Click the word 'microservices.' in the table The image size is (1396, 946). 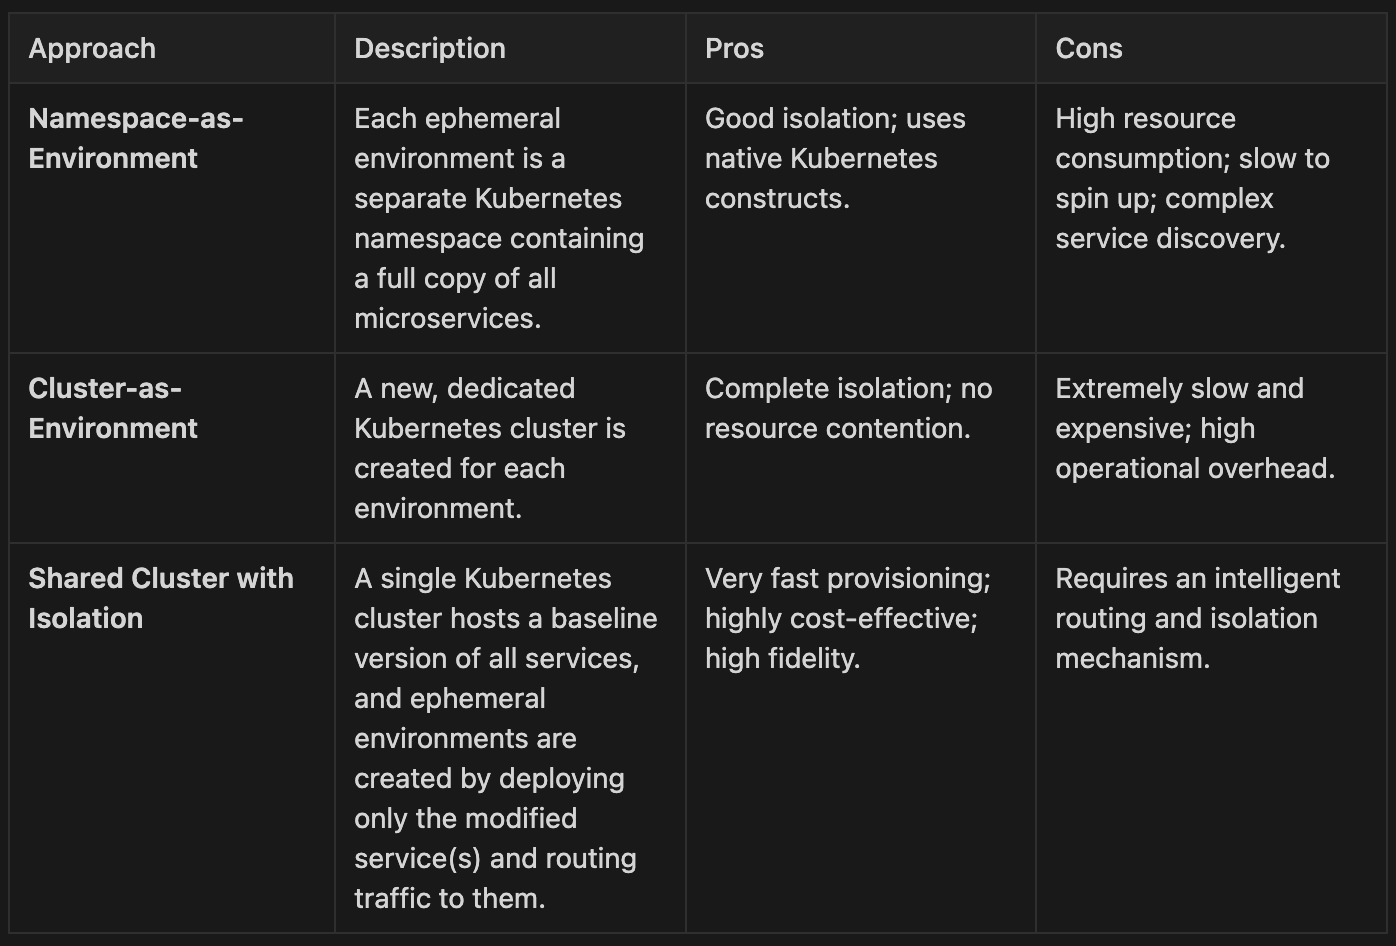[447, 318]
